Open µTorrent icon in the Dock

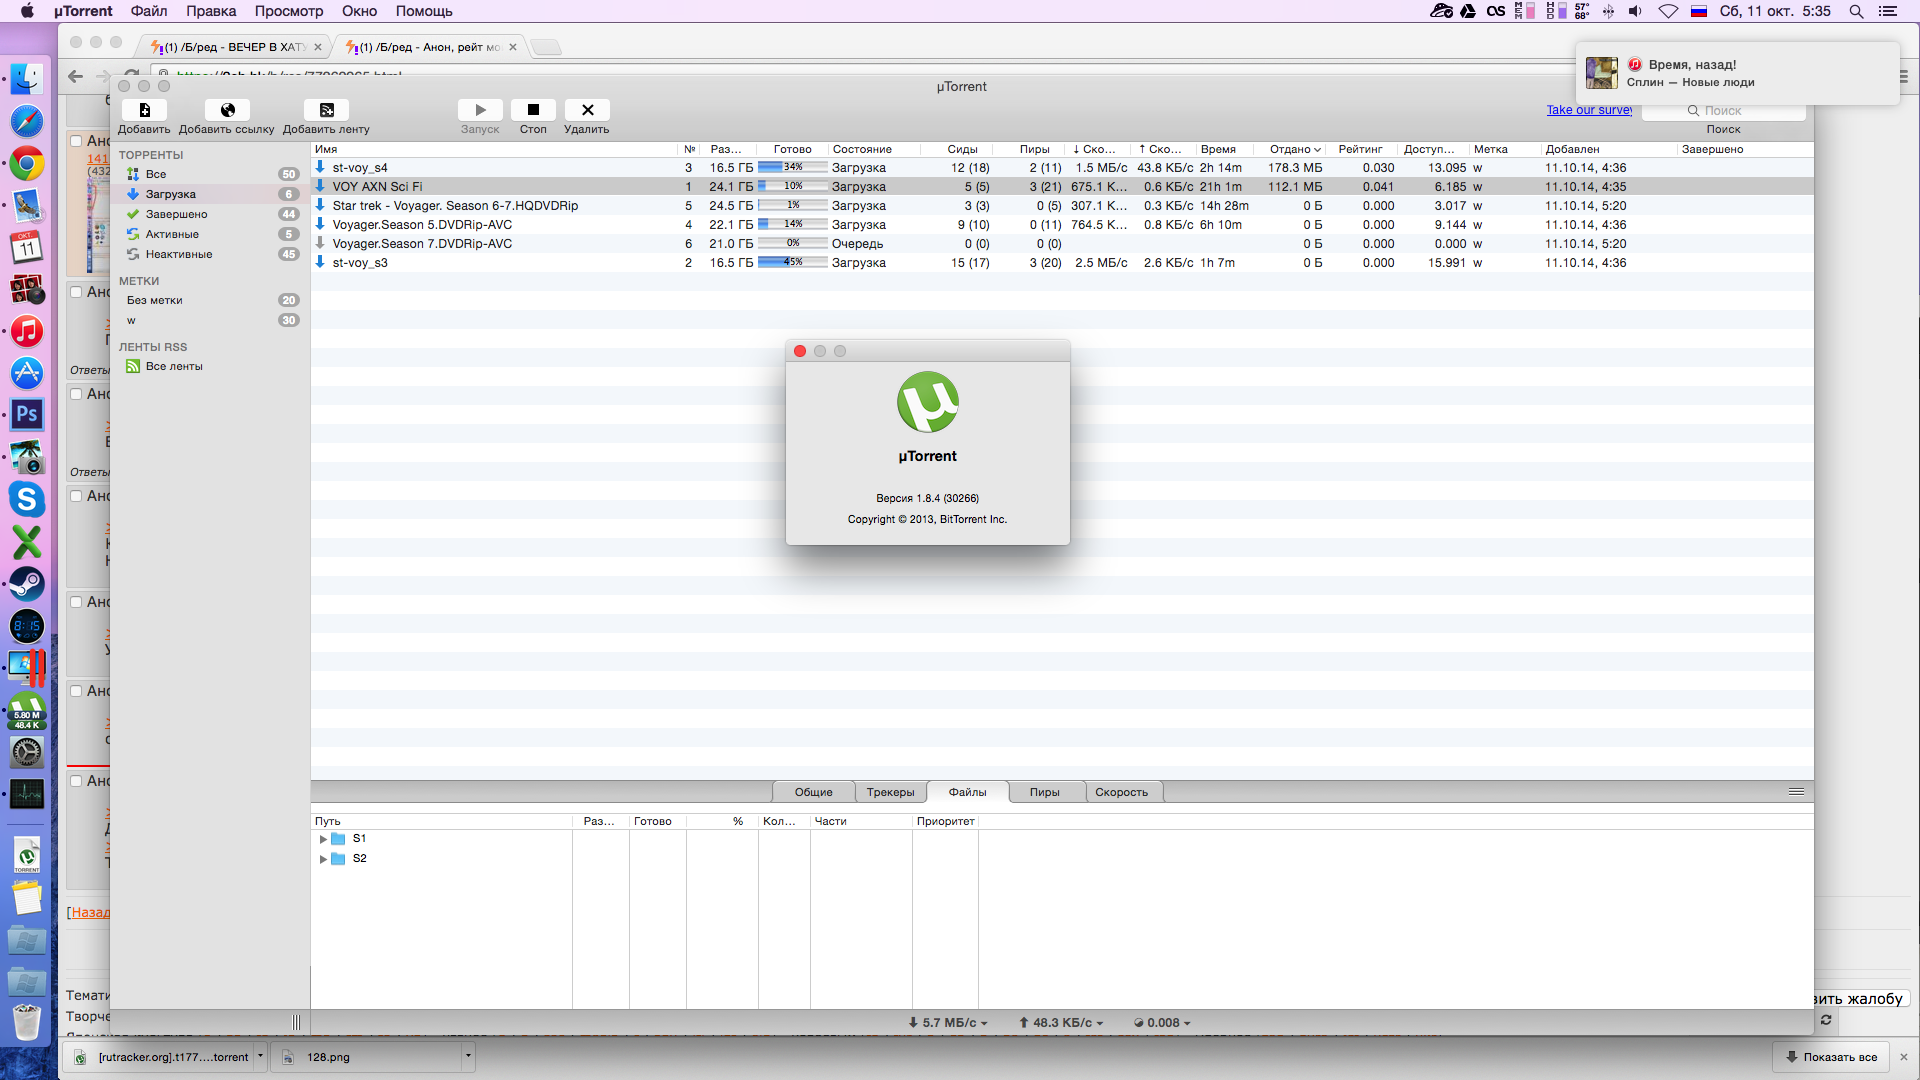tap(27, 710)
